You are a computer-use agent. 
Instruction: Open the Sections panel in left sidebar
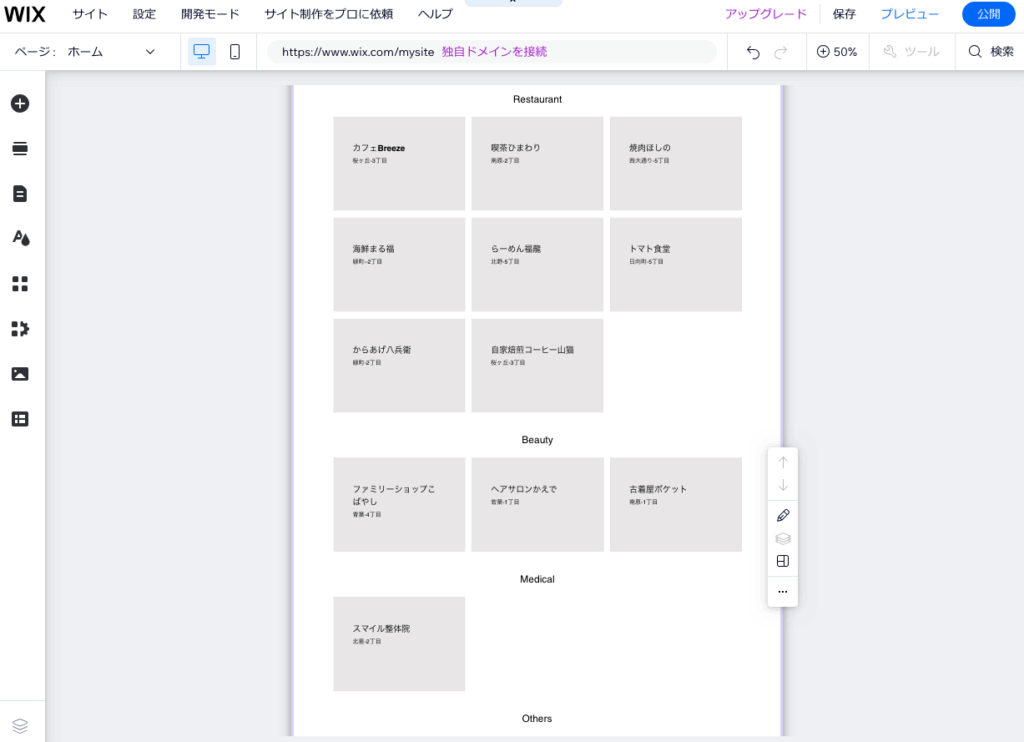20,149
